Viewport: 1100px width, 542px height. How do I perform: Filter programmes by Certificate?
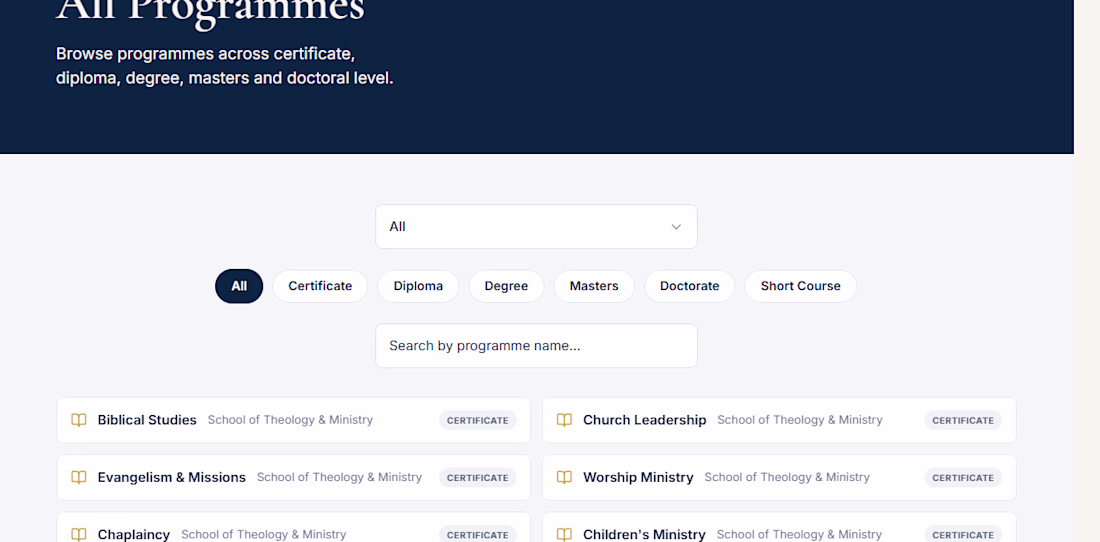point(320,286)
